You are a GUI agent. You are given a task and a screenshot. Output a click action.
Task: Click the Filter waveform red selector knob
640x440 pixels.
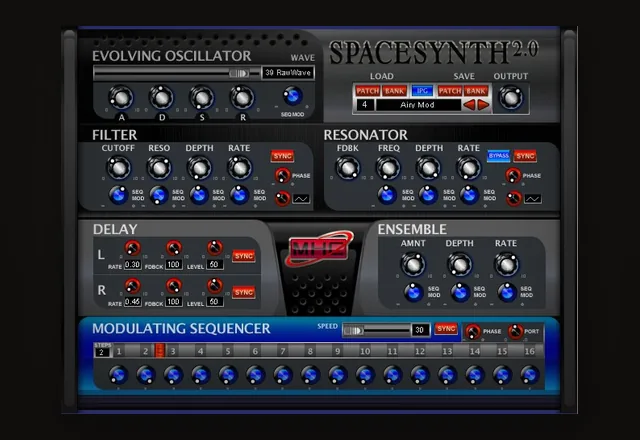[282, 198]
